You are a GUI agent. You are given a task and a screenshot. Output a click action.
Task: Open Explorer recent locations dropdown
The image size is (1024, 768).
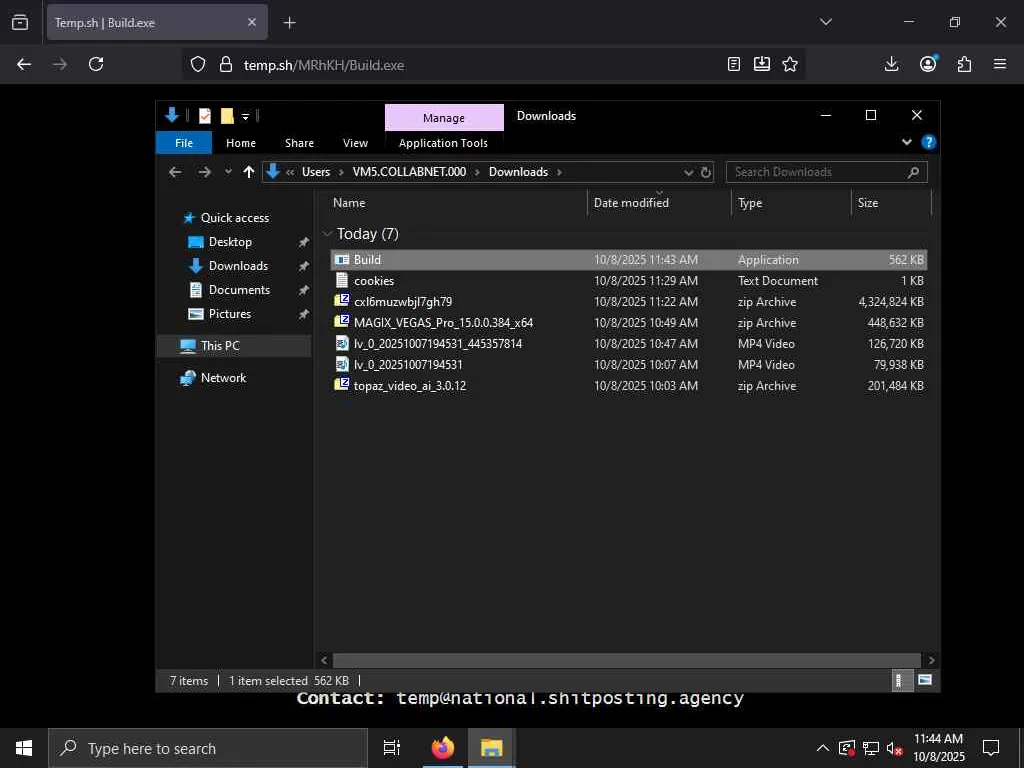[228, 172]
